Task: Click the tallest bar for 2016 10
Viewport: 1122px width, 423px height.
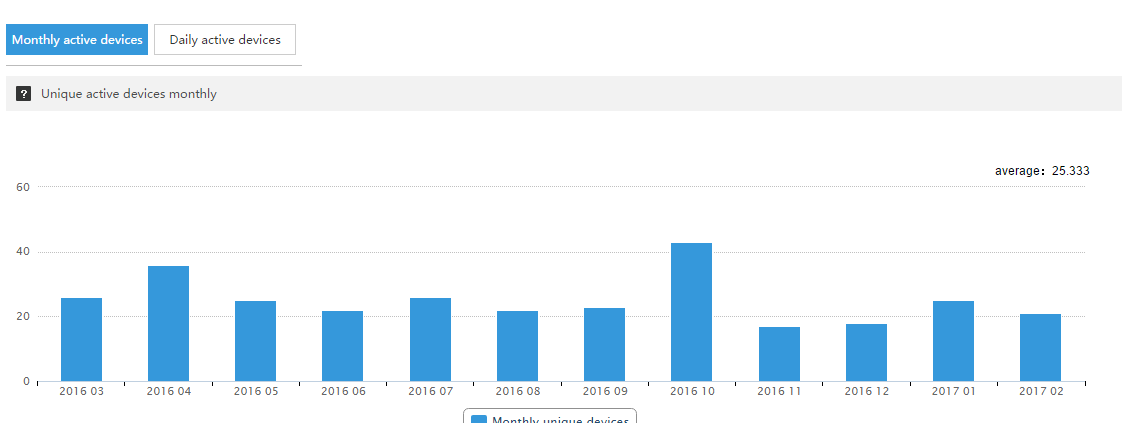Action: pyautogui.click(x=691, y=312)
